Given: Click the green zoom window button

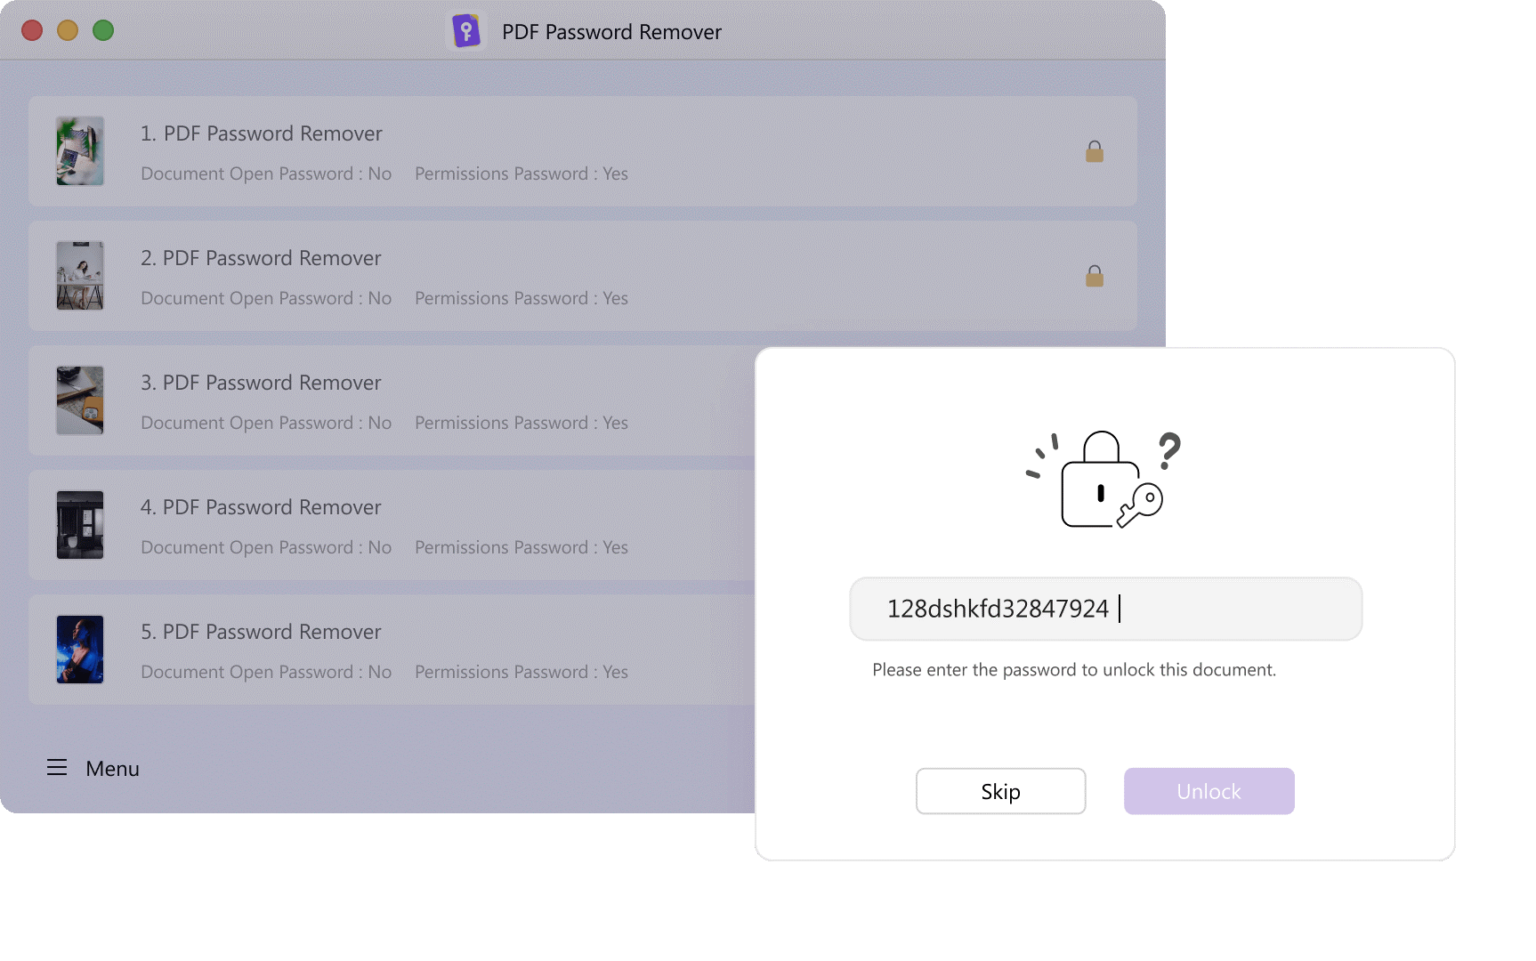Looking at the screenshot, I should coord(103,30).
